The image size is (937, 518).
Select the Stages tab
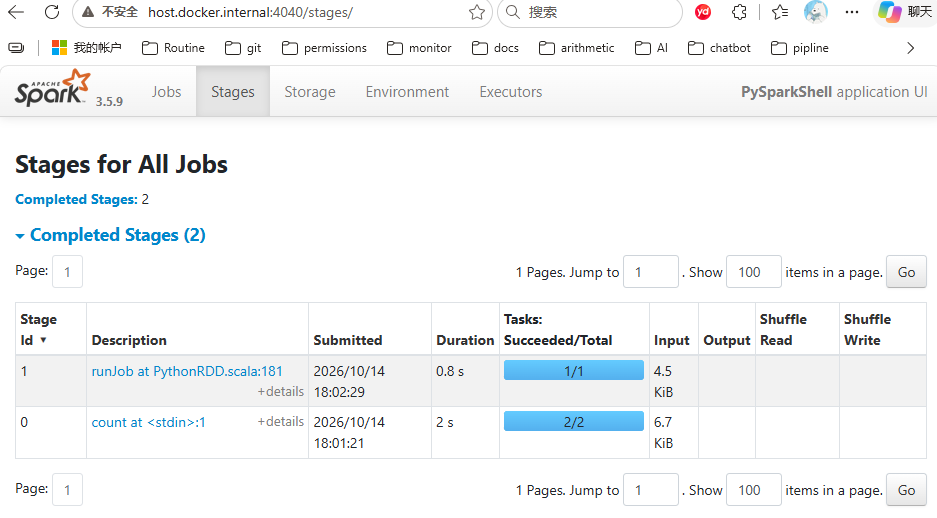coord(232,91)
